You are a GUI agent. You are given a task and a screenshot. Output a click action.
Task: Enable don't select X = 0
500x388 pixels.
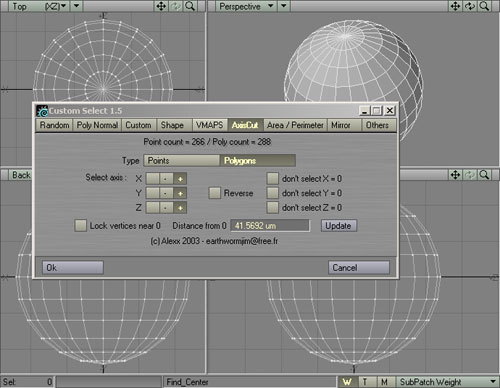point(273,178)
